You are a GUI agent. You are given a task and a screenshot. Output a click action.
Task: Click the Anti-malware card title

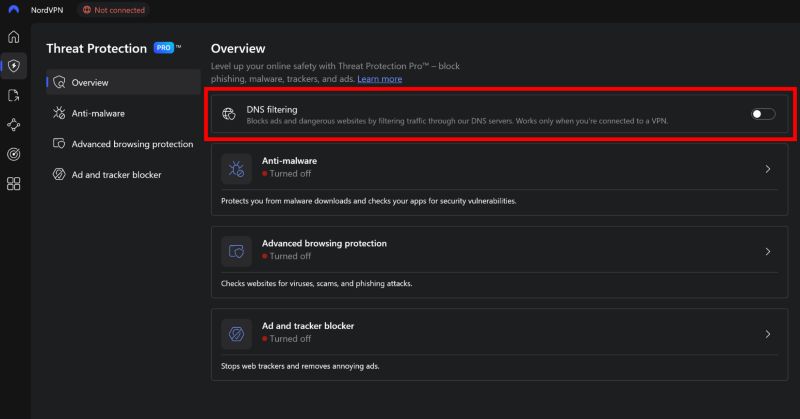(x=289, y=161)
